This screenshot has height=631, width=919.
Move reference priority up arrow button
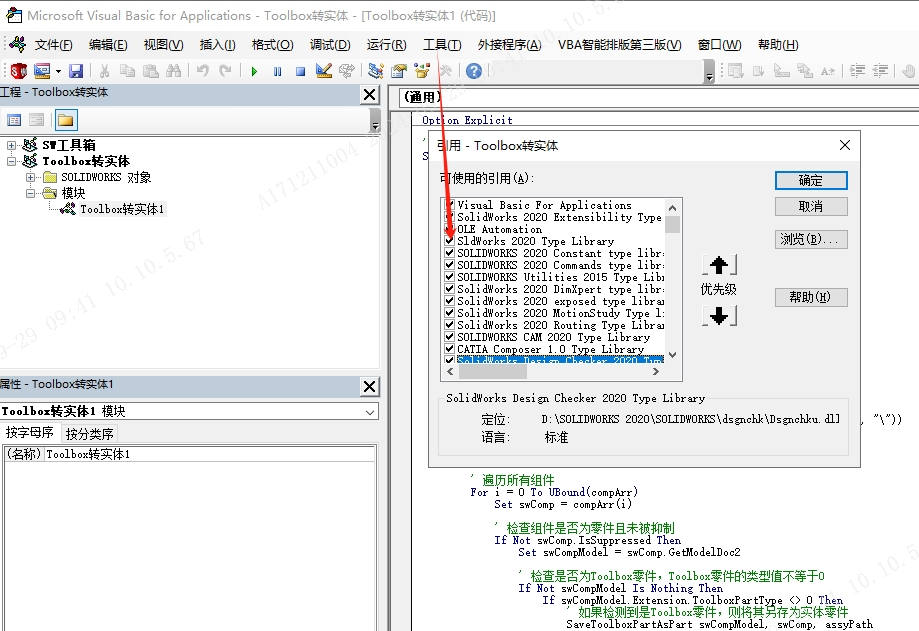[719, 265]
